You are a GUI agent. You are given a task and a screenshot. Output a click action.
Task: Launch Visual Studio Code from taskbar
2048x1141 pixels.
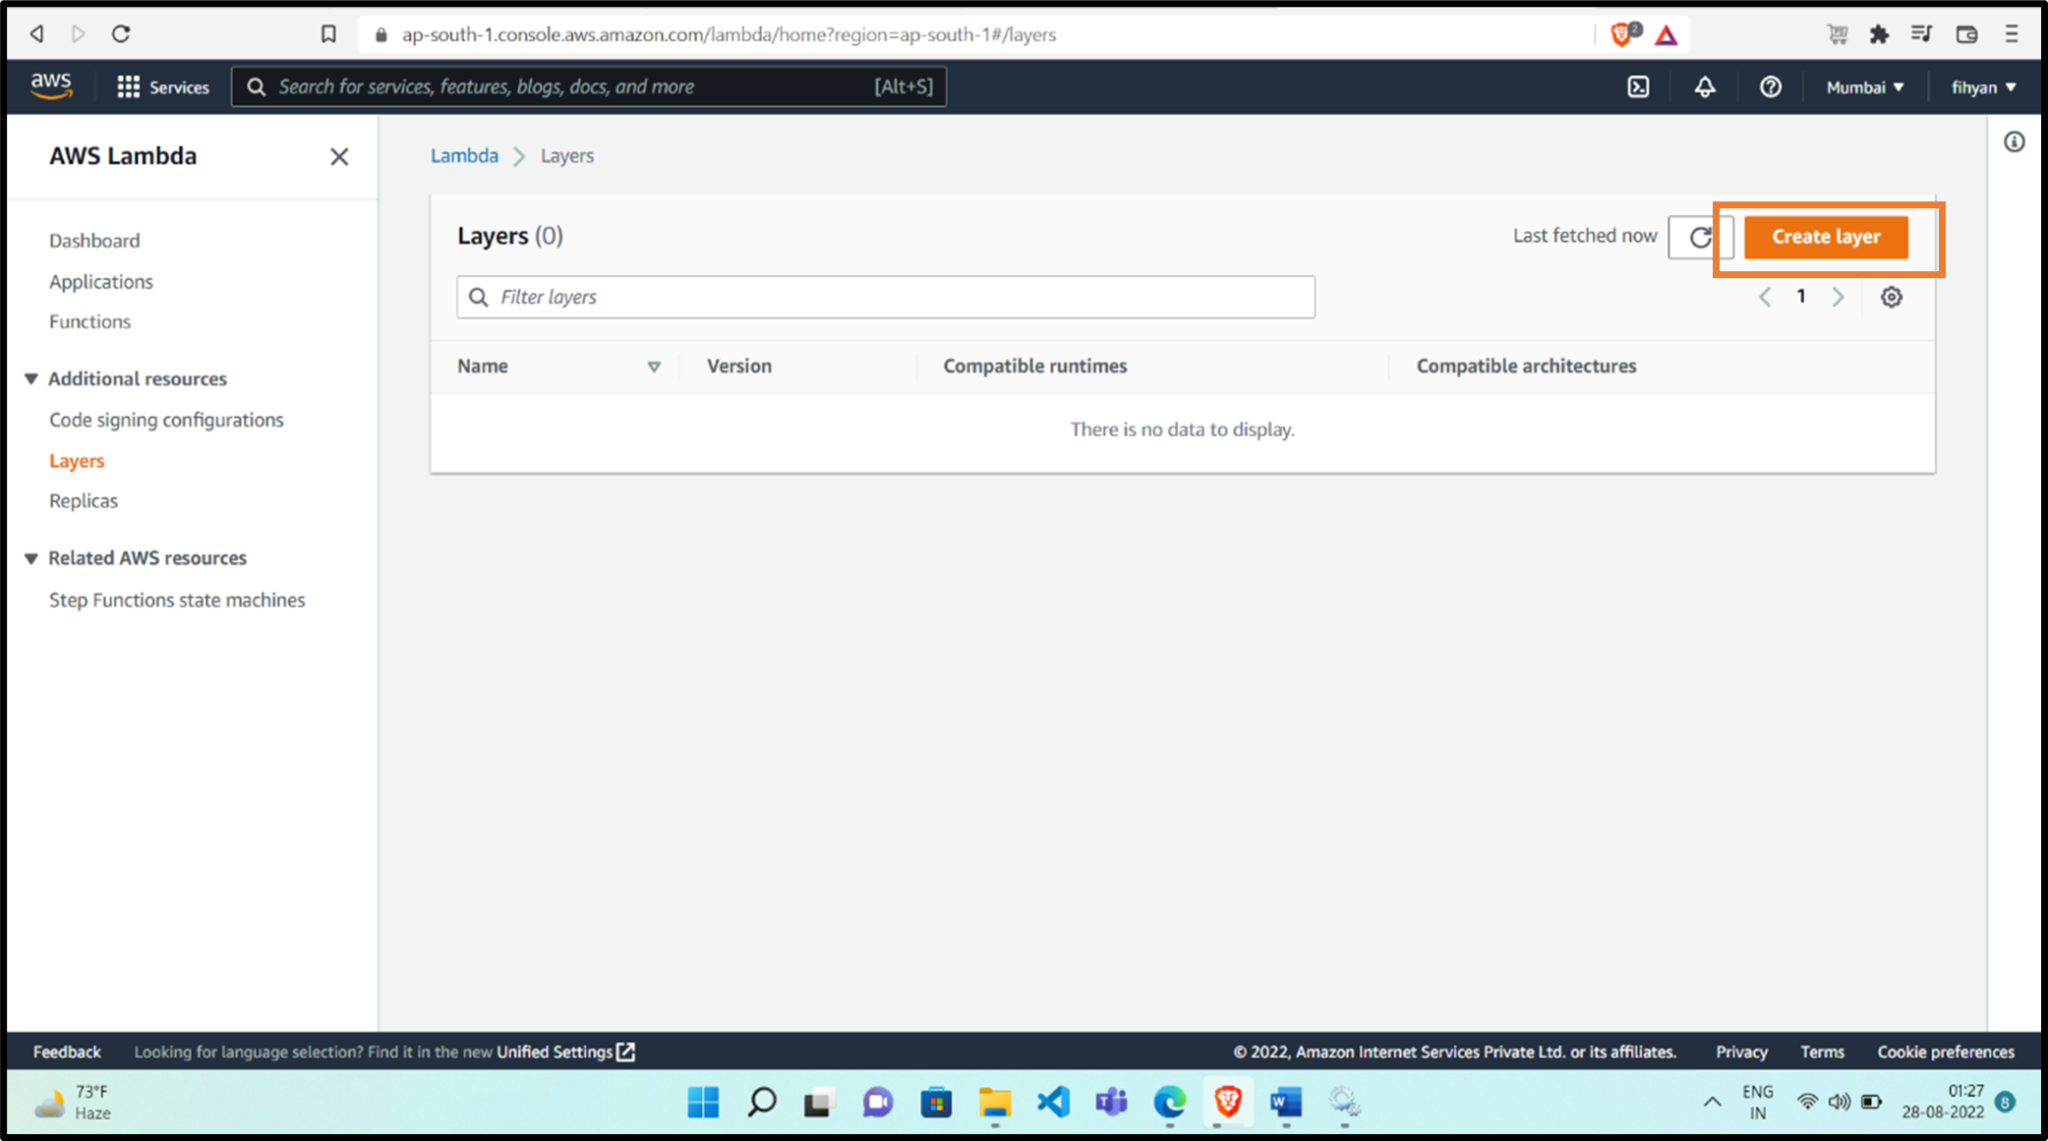click(1053, 1103)
